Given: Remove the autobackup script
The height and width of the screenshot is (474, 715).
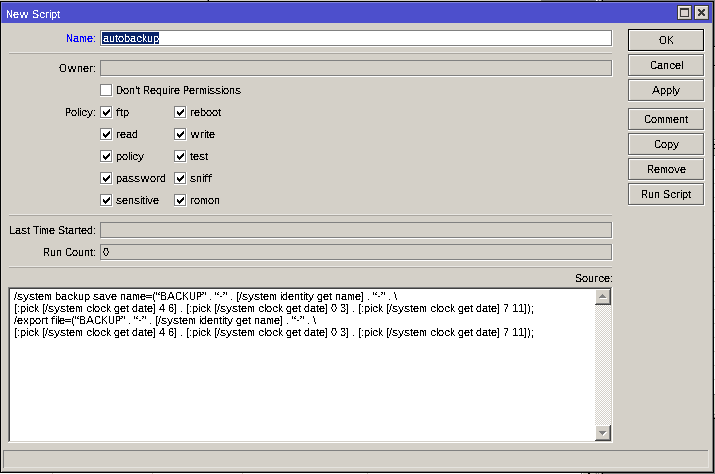Looking at the screenshot, I should 665,169.
